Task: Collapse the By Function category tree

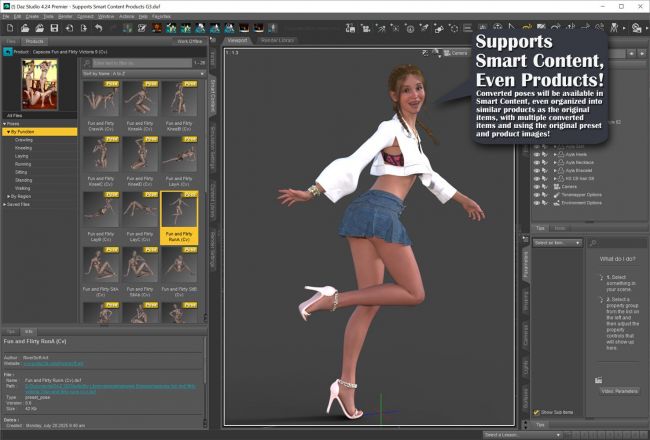Action: point(7,131)
